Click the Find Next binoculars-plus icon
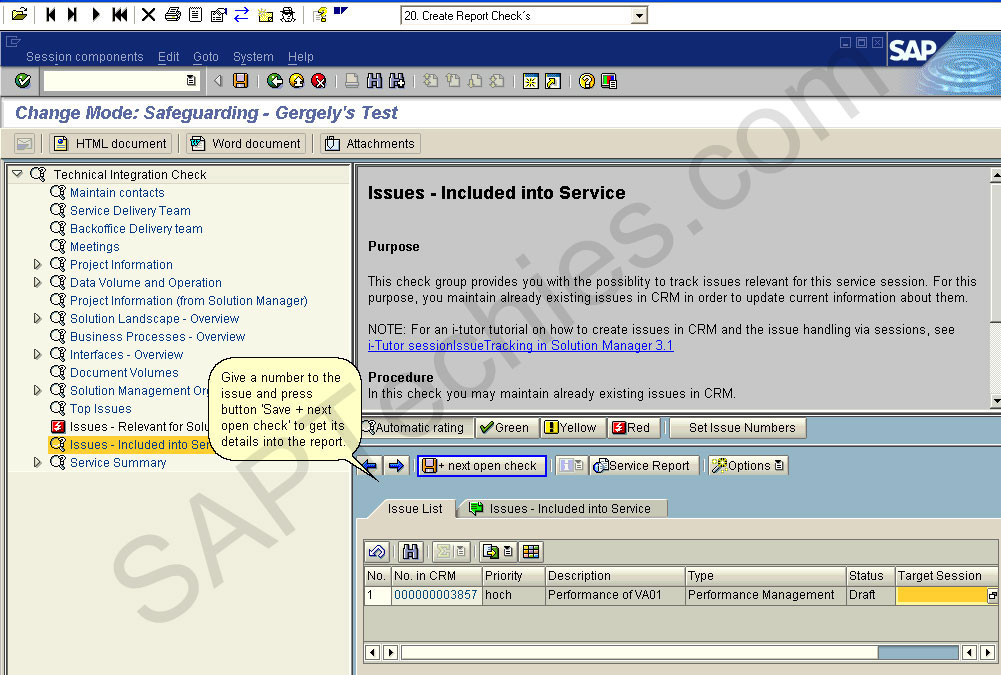 click(x=396, y=81)
